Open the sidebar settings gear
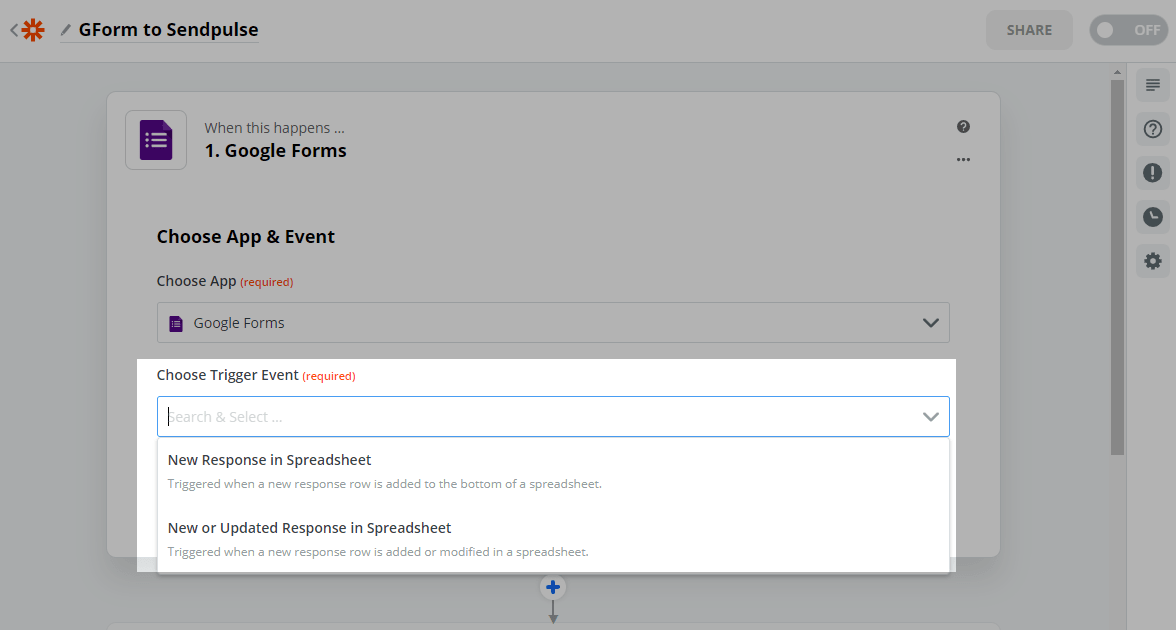 [x=1153, y=261]
